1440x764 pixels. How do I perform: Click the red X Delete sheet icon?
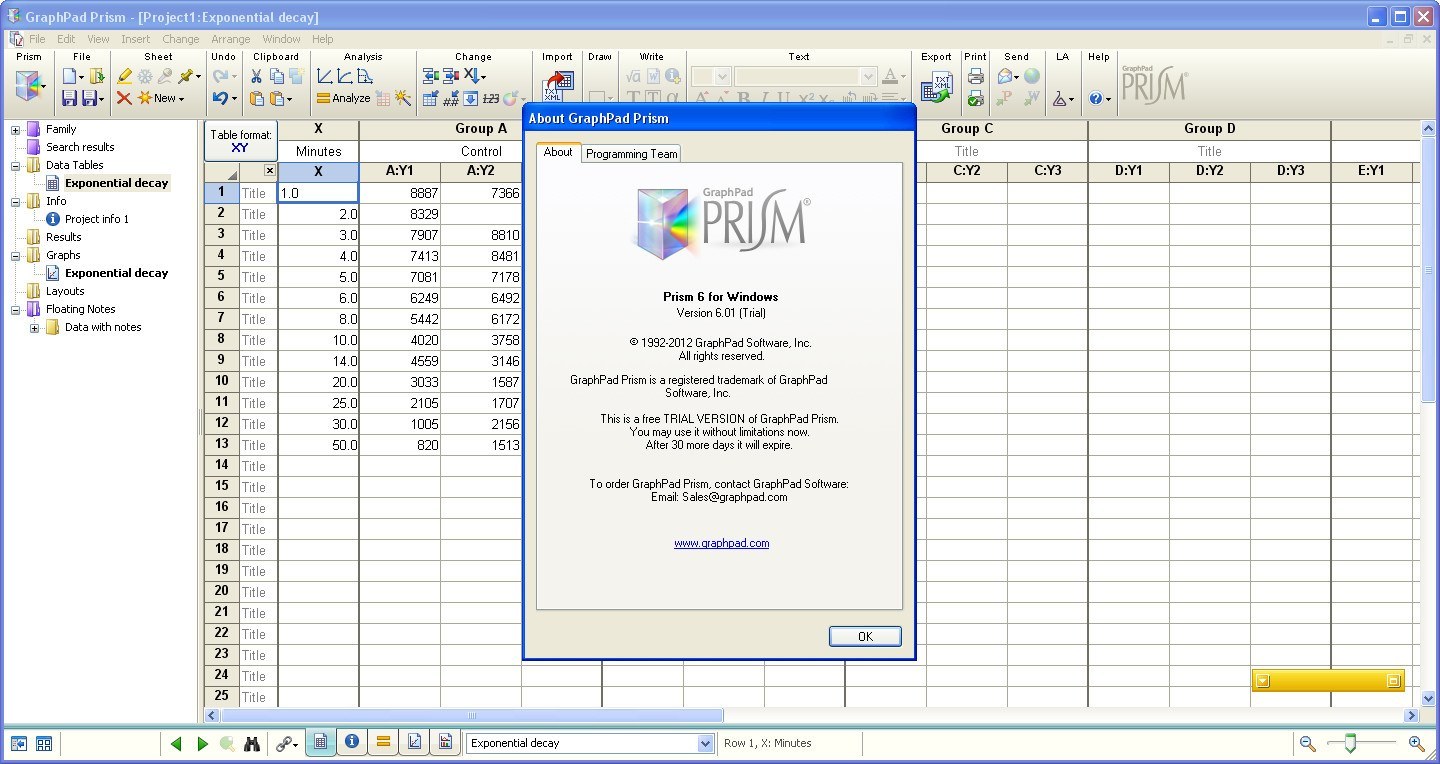coord(124,98)
